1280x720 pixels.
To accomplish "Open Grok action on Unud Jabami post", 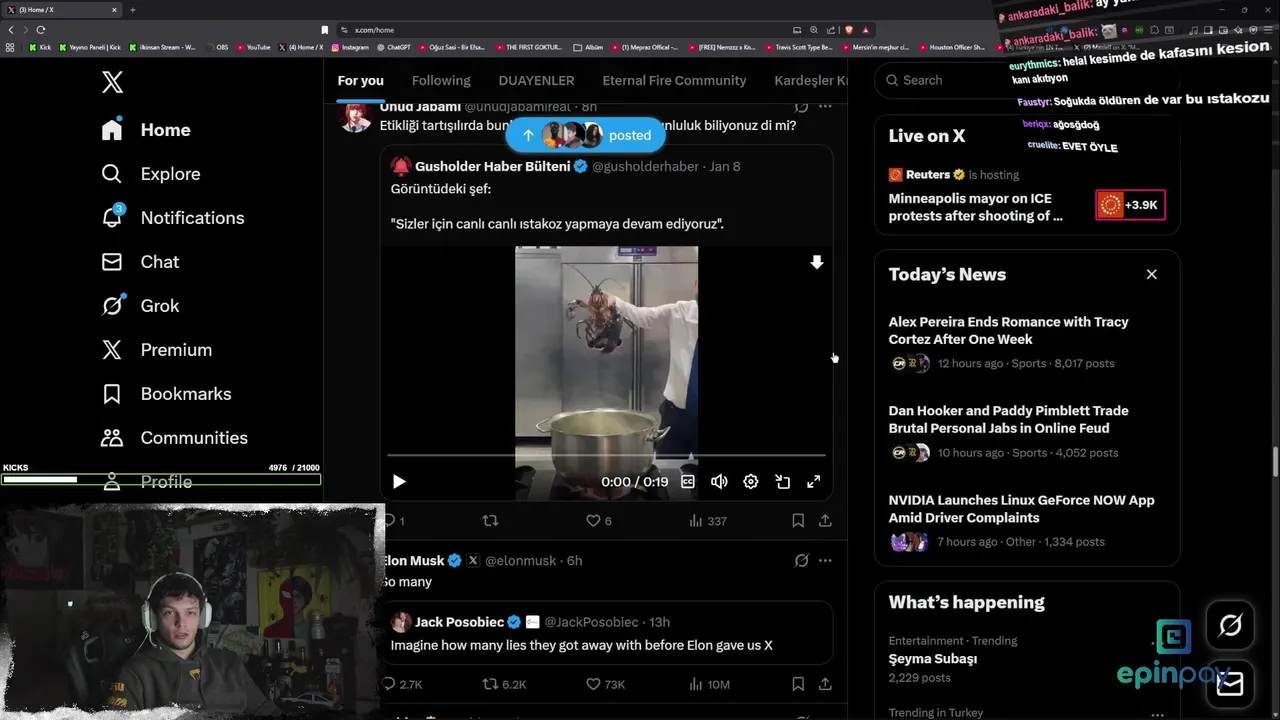I will click(801, 106).
